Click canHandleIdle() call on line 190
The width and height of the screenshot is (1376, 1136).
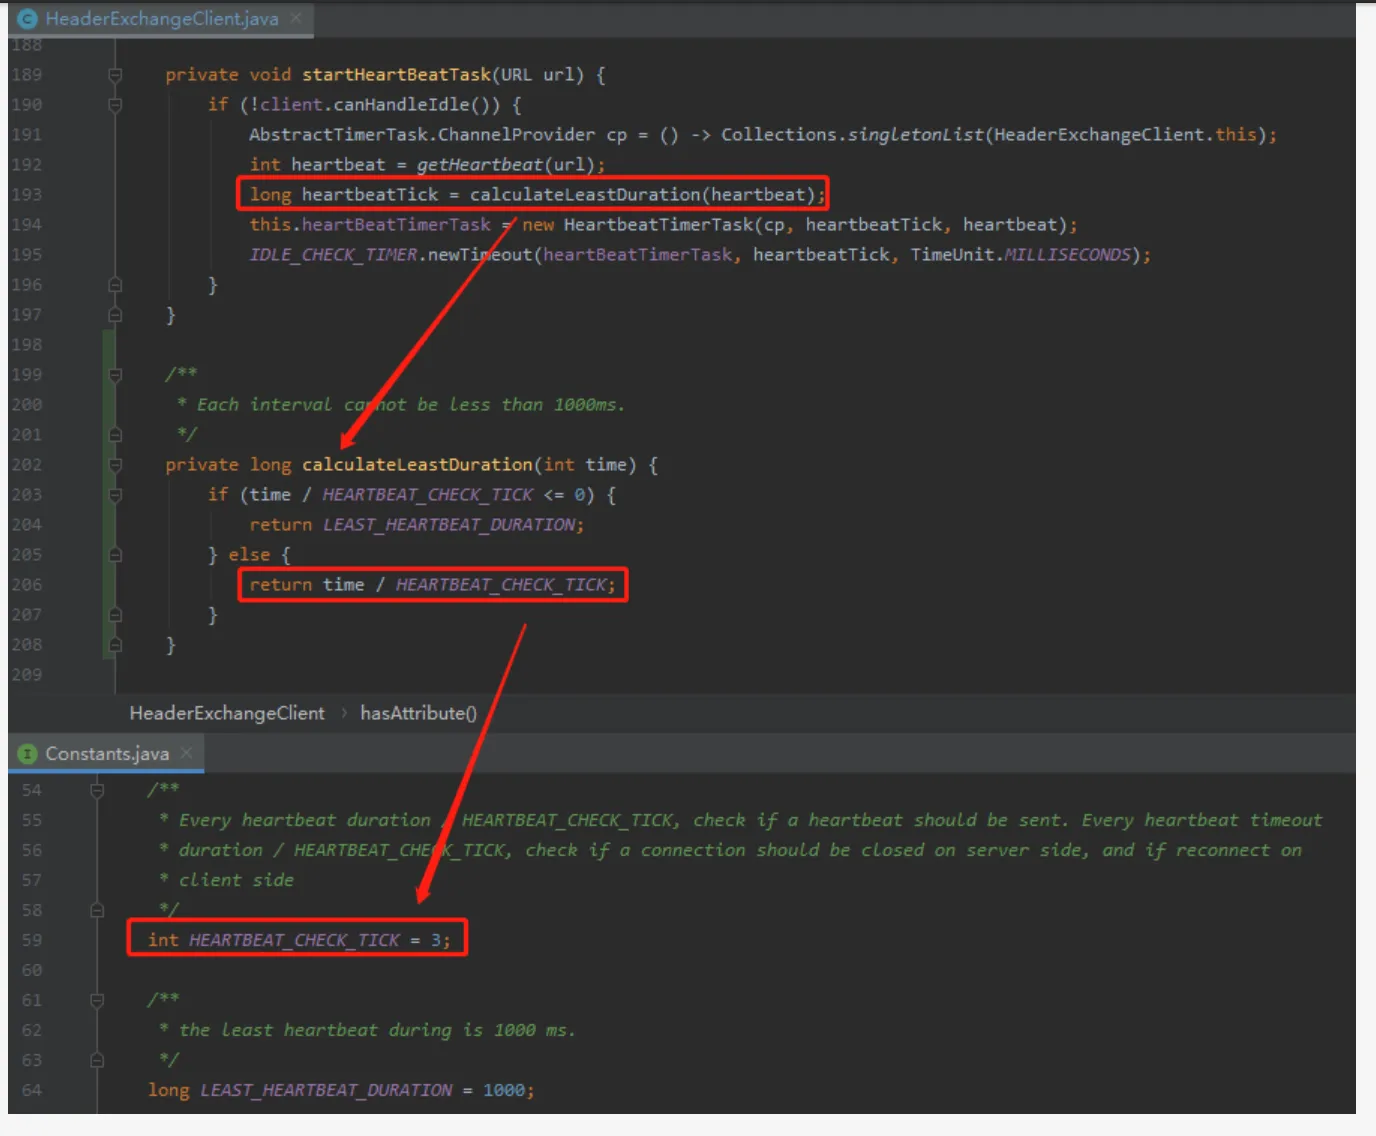point(417,105)
